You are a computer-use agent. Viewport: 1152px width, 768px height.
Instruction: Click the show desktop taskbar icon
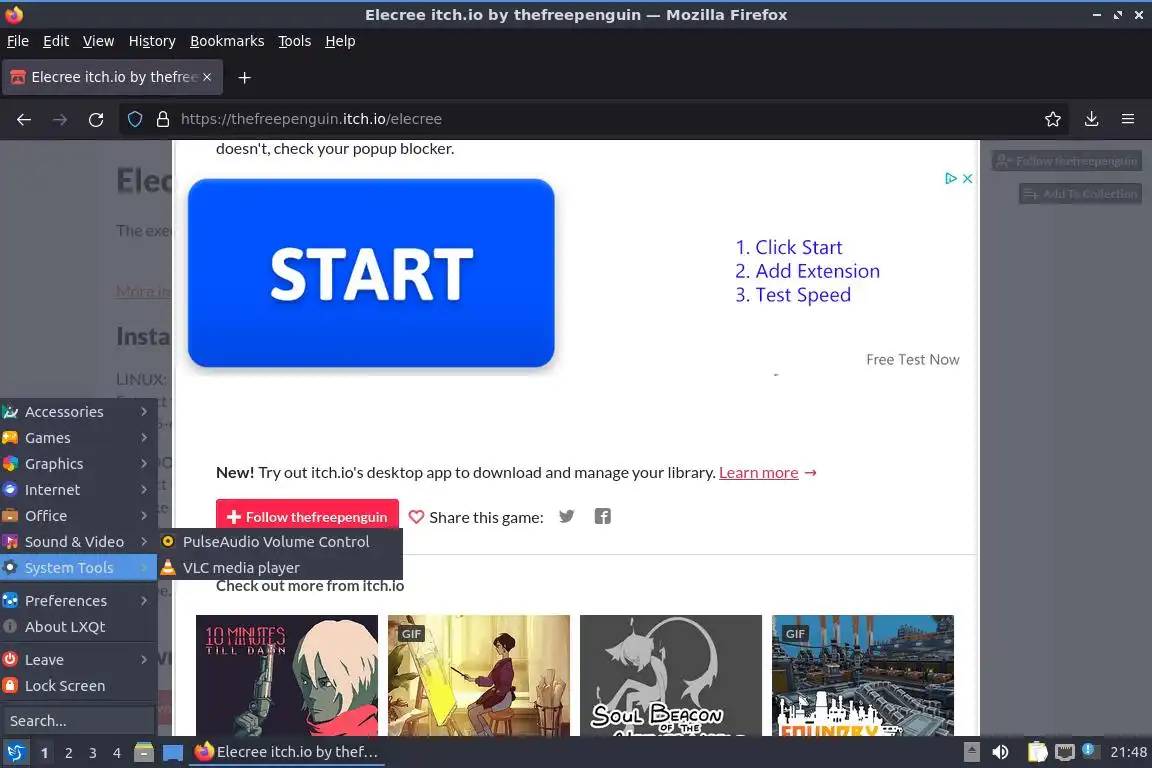173,753
